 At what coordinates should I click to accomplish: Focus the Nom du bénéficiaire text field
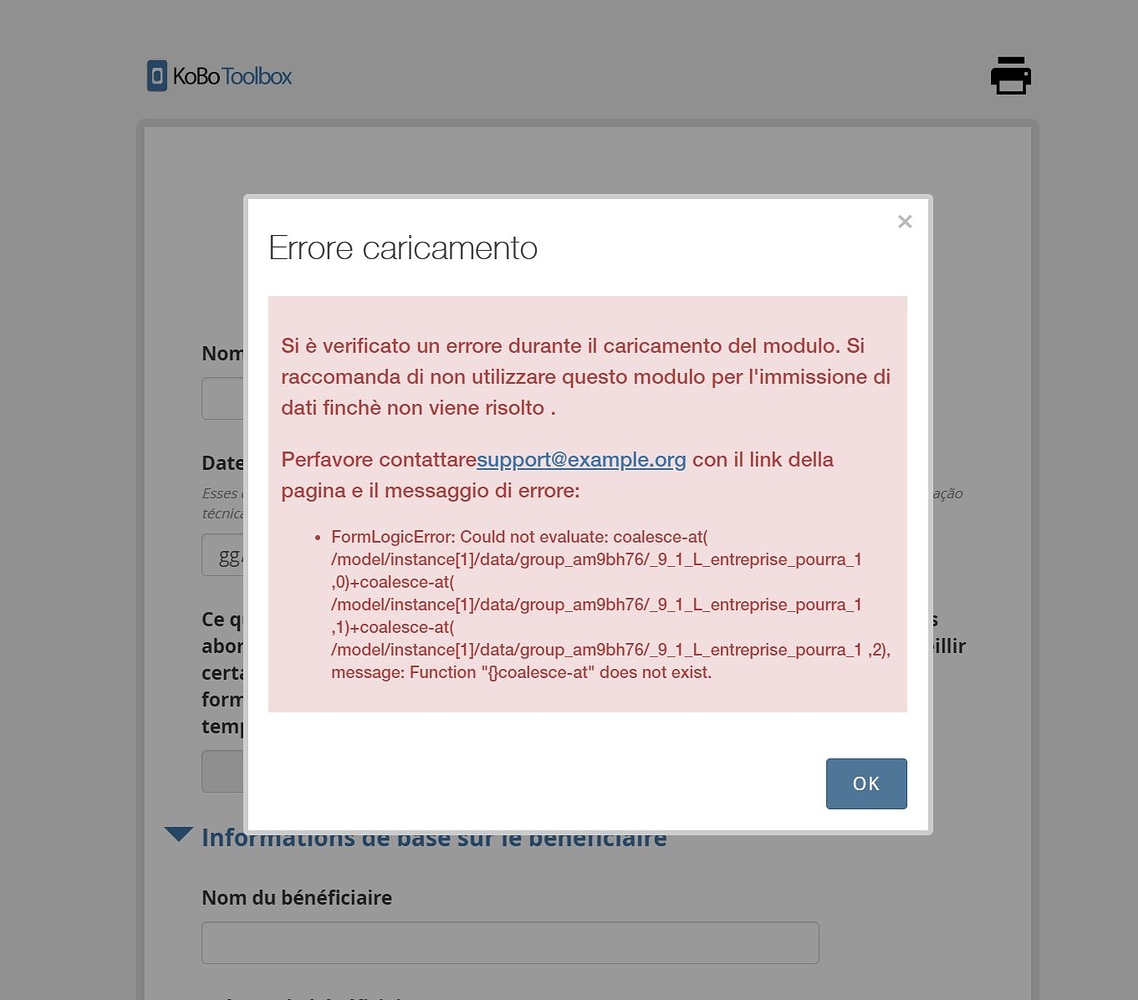click(x=510, y=943)
